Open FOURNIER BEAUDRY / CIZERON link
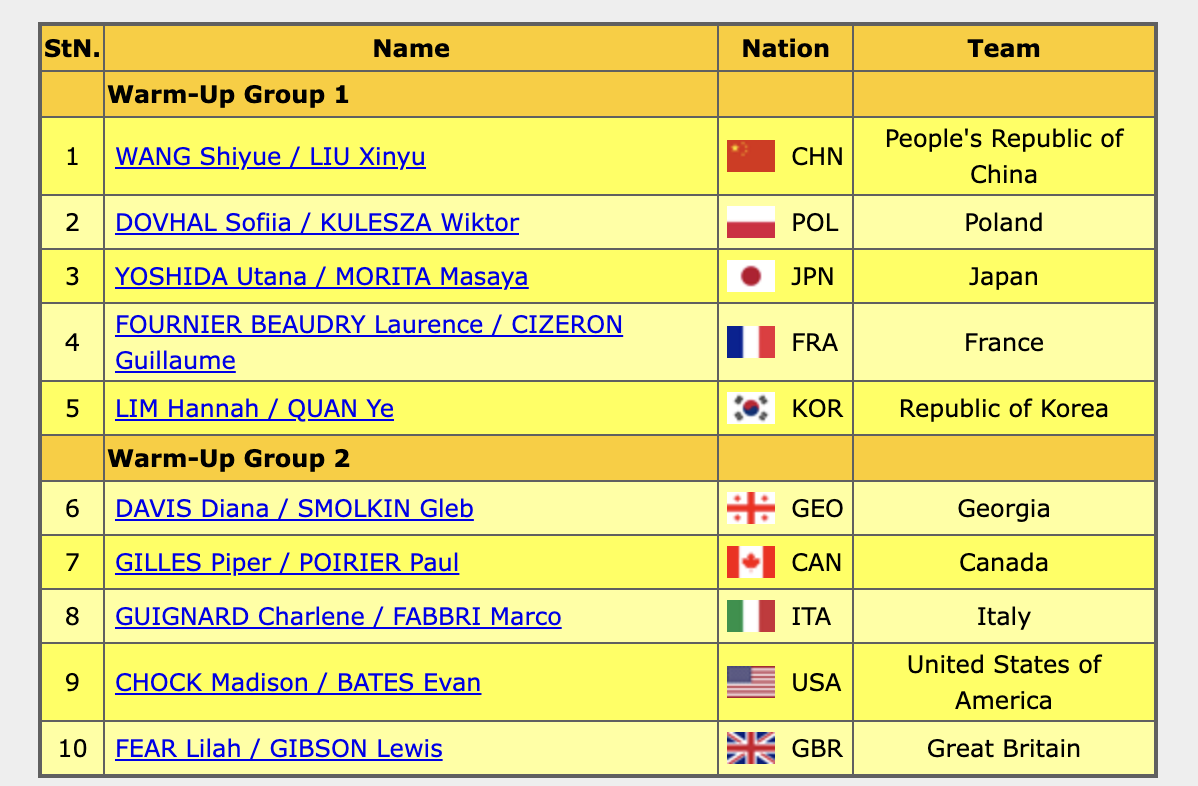The height and width of the screenshot is (786, 1198). coord(368,325)
